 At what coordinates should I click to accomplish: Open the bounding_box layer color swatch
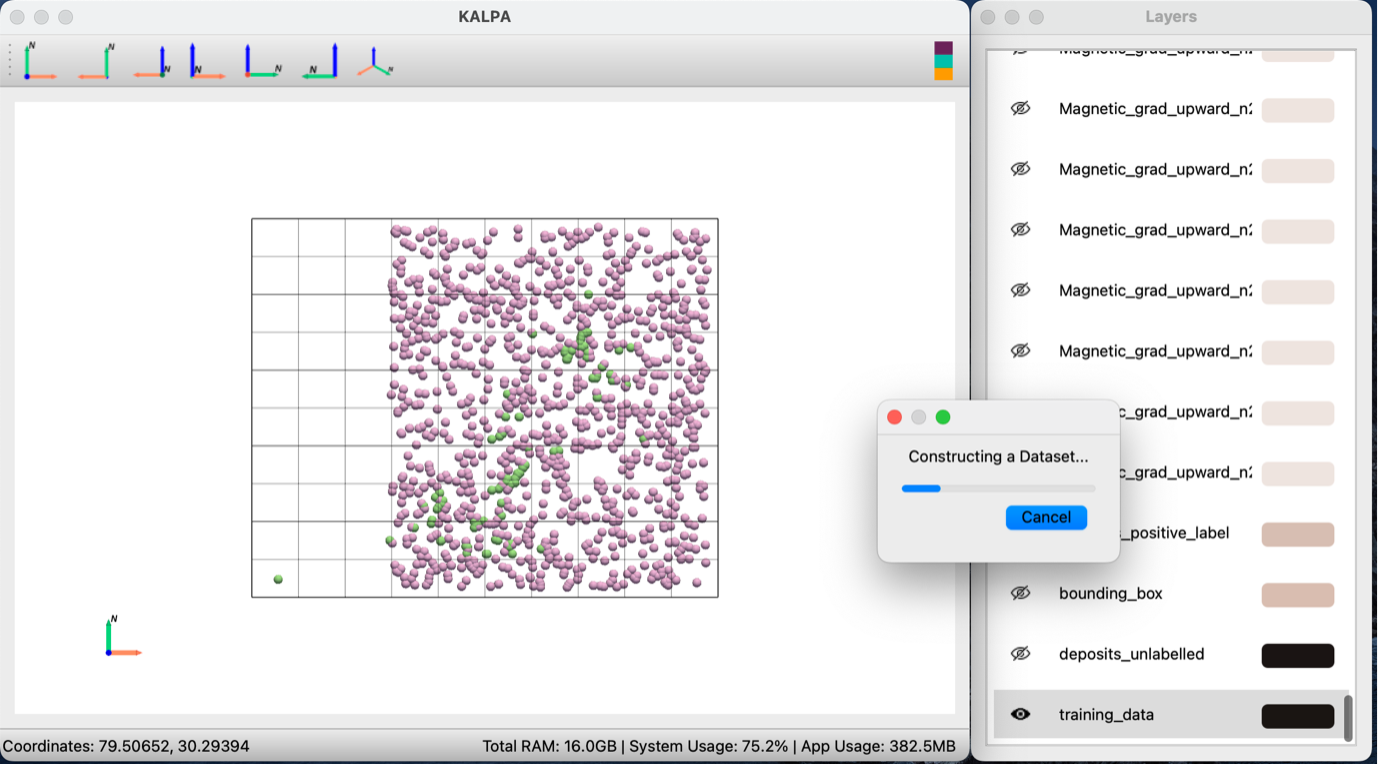[1297, 594]
